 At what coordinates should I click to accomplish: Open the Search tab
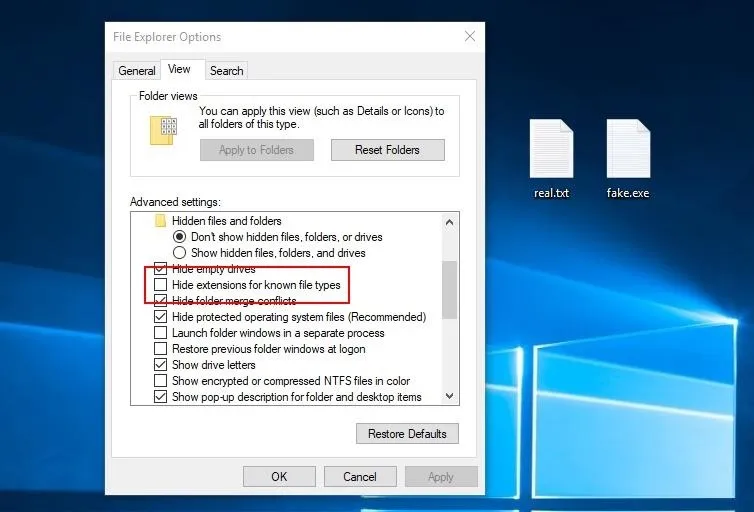(x=226, y=71)
